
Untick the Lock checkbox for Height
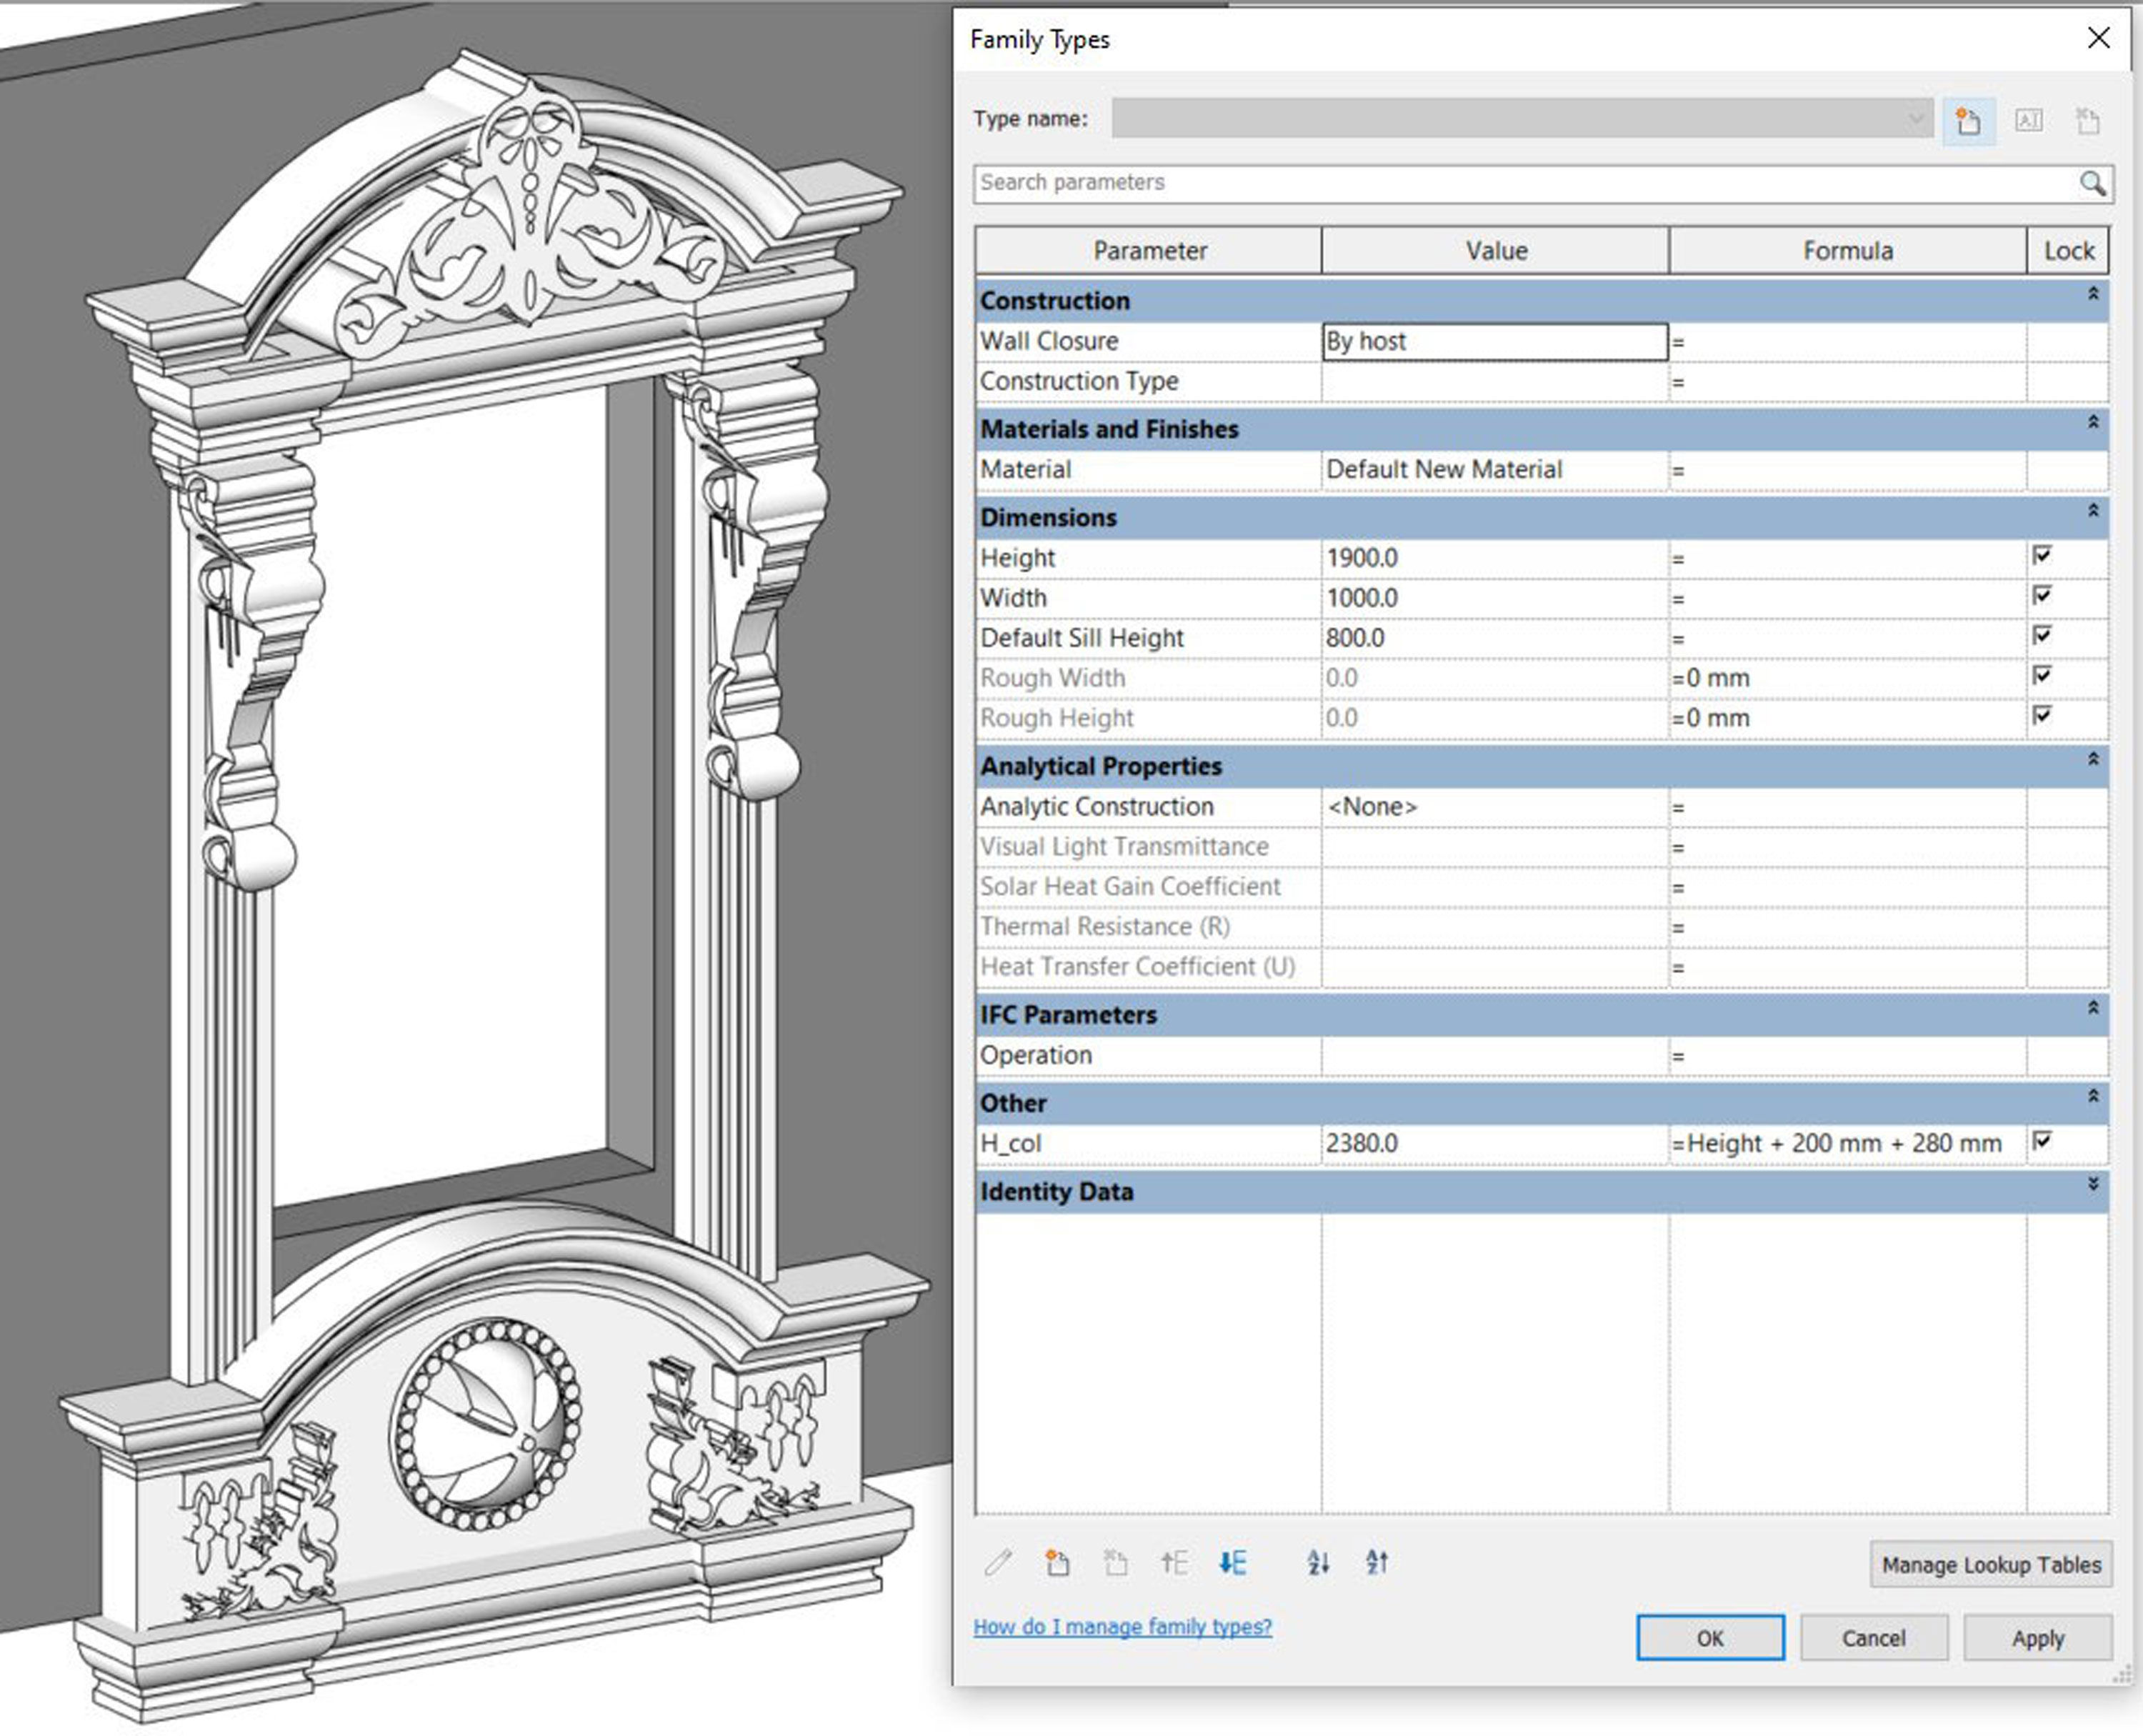tap(2042, 556)
